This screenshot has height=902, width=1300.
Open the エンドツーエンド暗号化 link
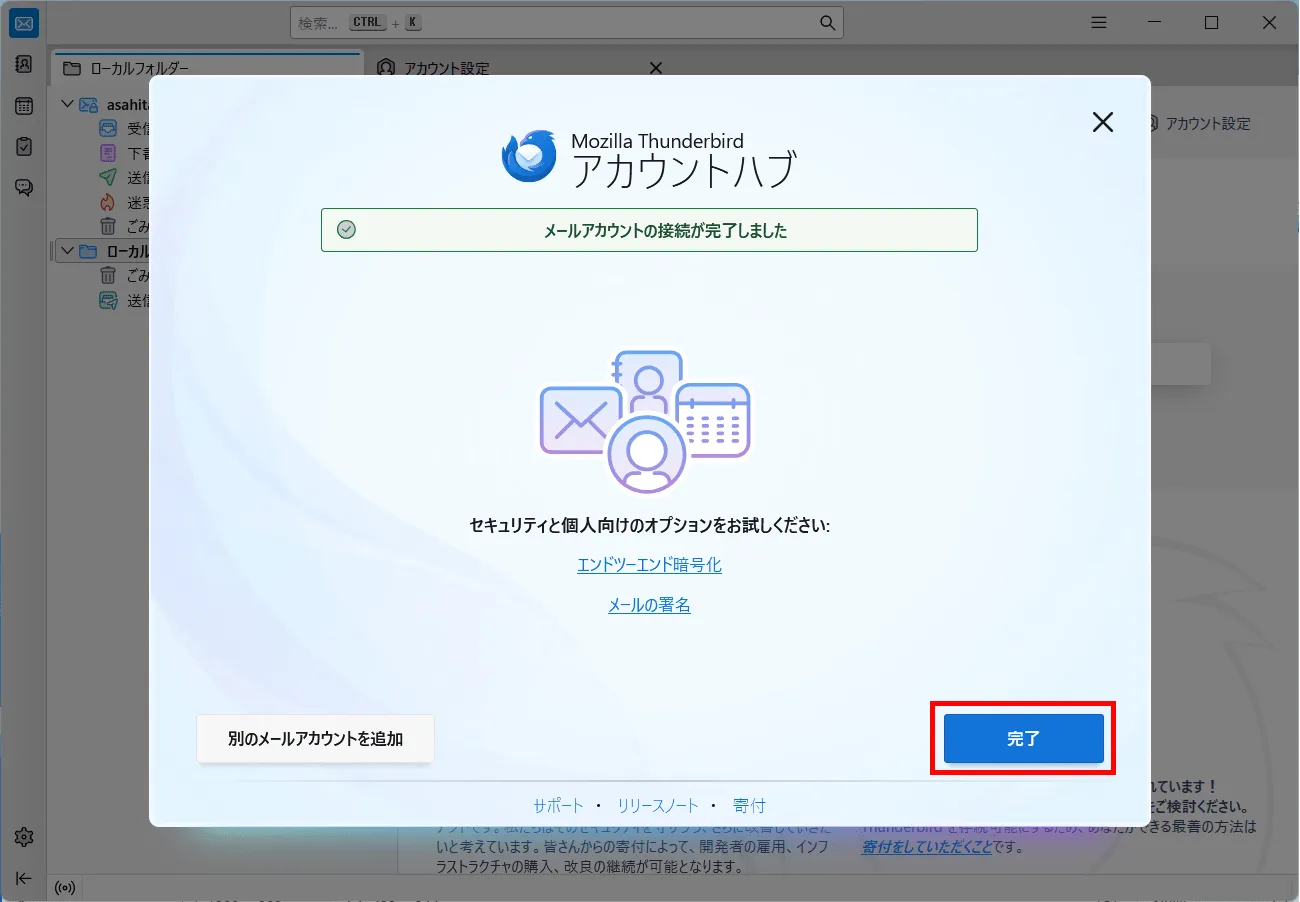[649, 564]
